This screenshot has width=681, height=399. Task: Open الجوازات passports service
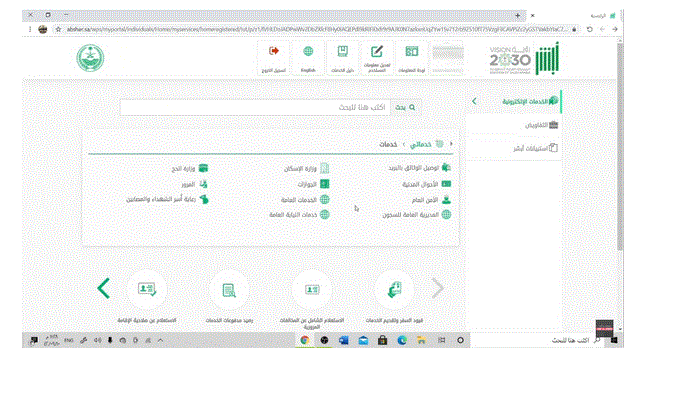pos(313,184)
